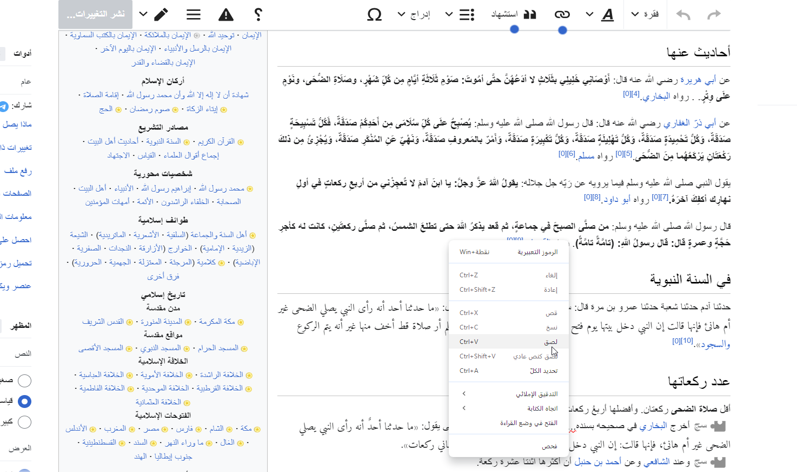Show the edit notices warning triangle
This screenshot has width=797, height=472.
click(x=226, y=15)
